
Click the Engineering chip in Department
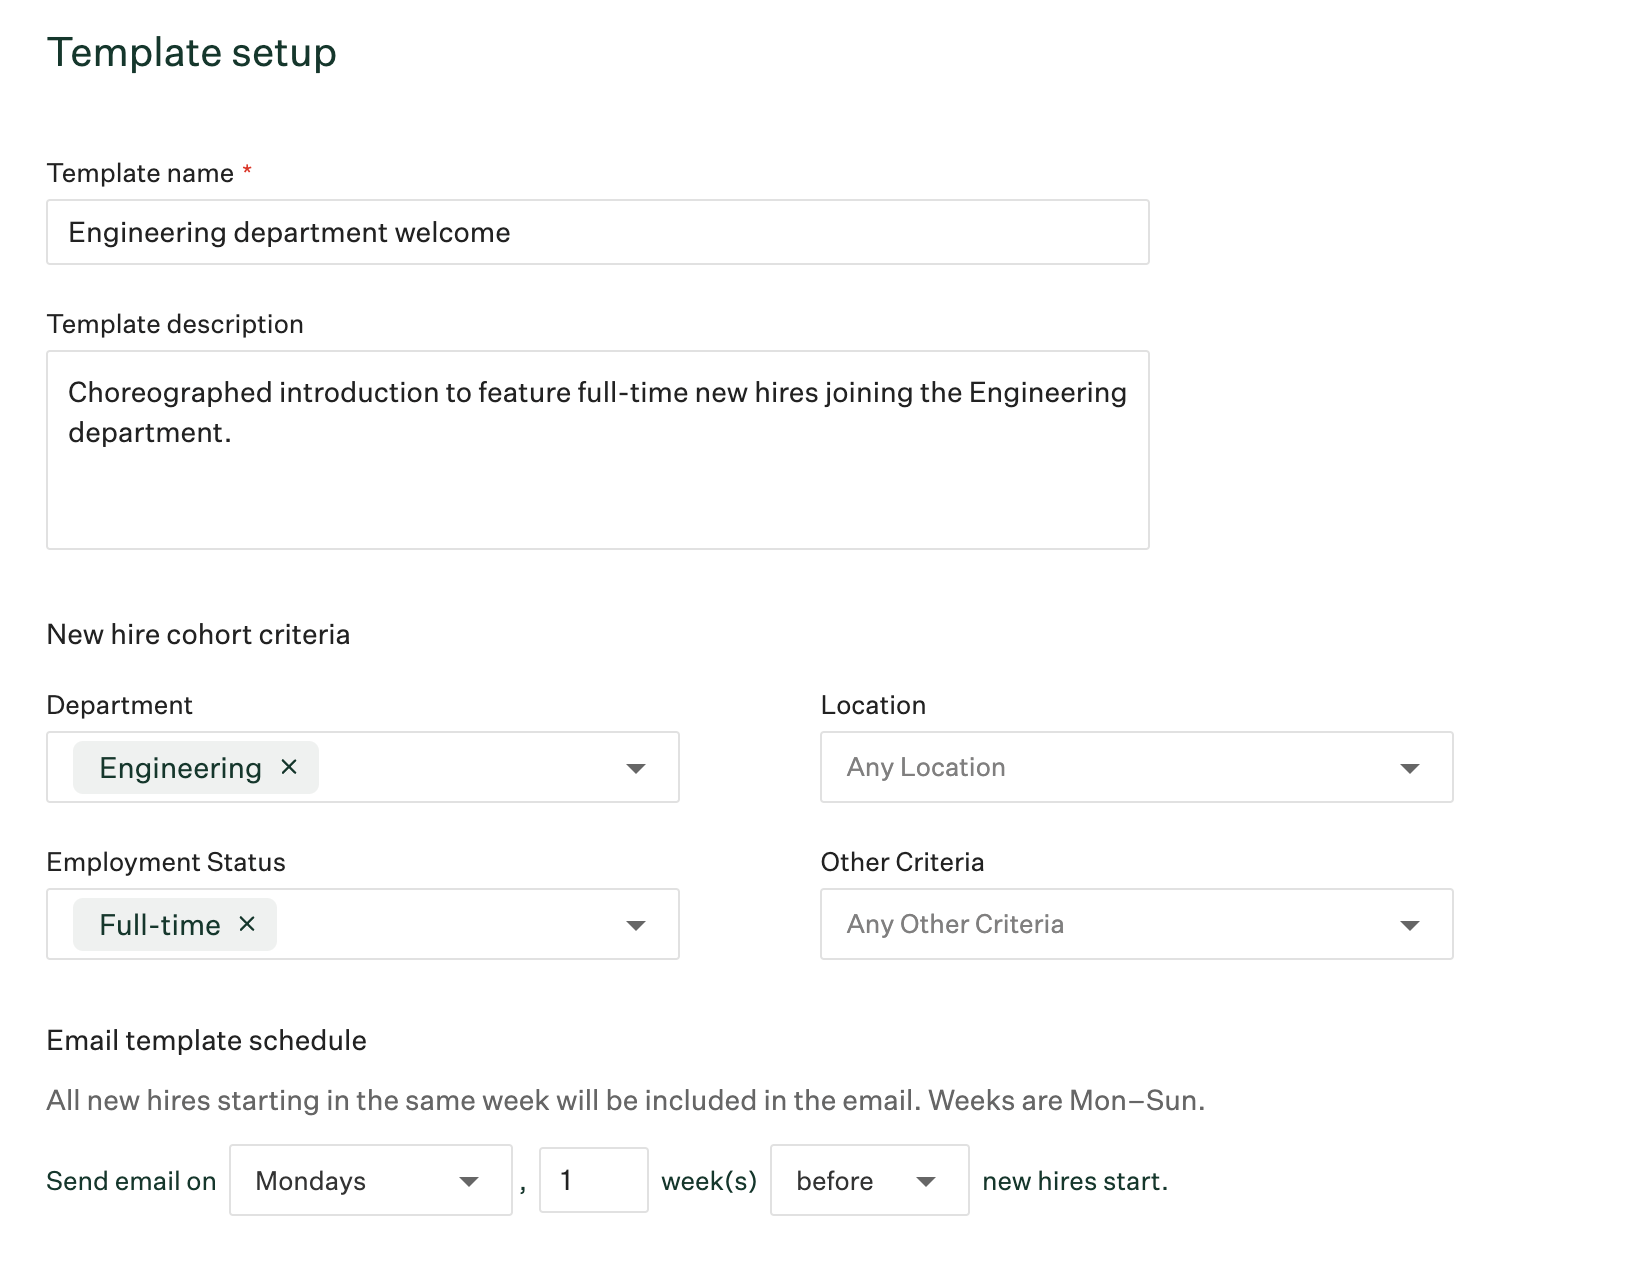click(180, 767)
